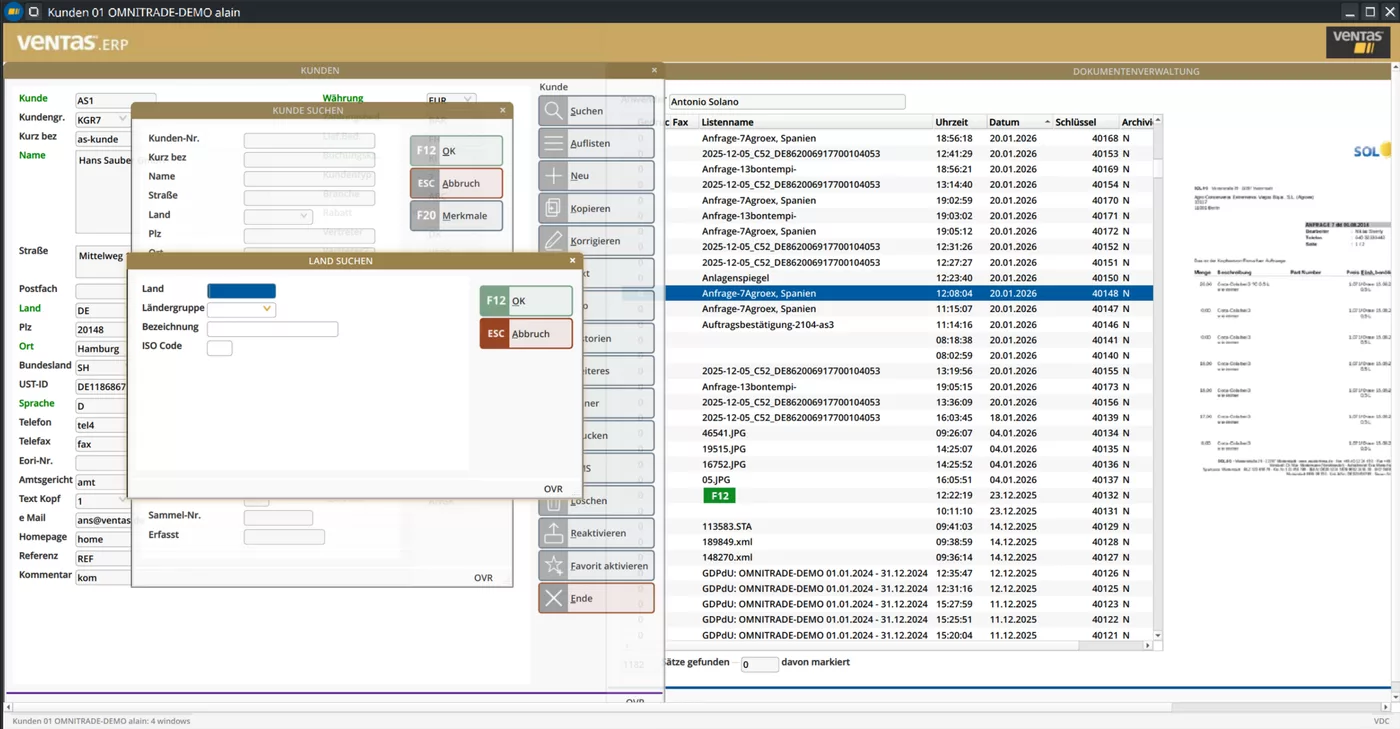Click the Kopieren copy icon

point(554,208)
